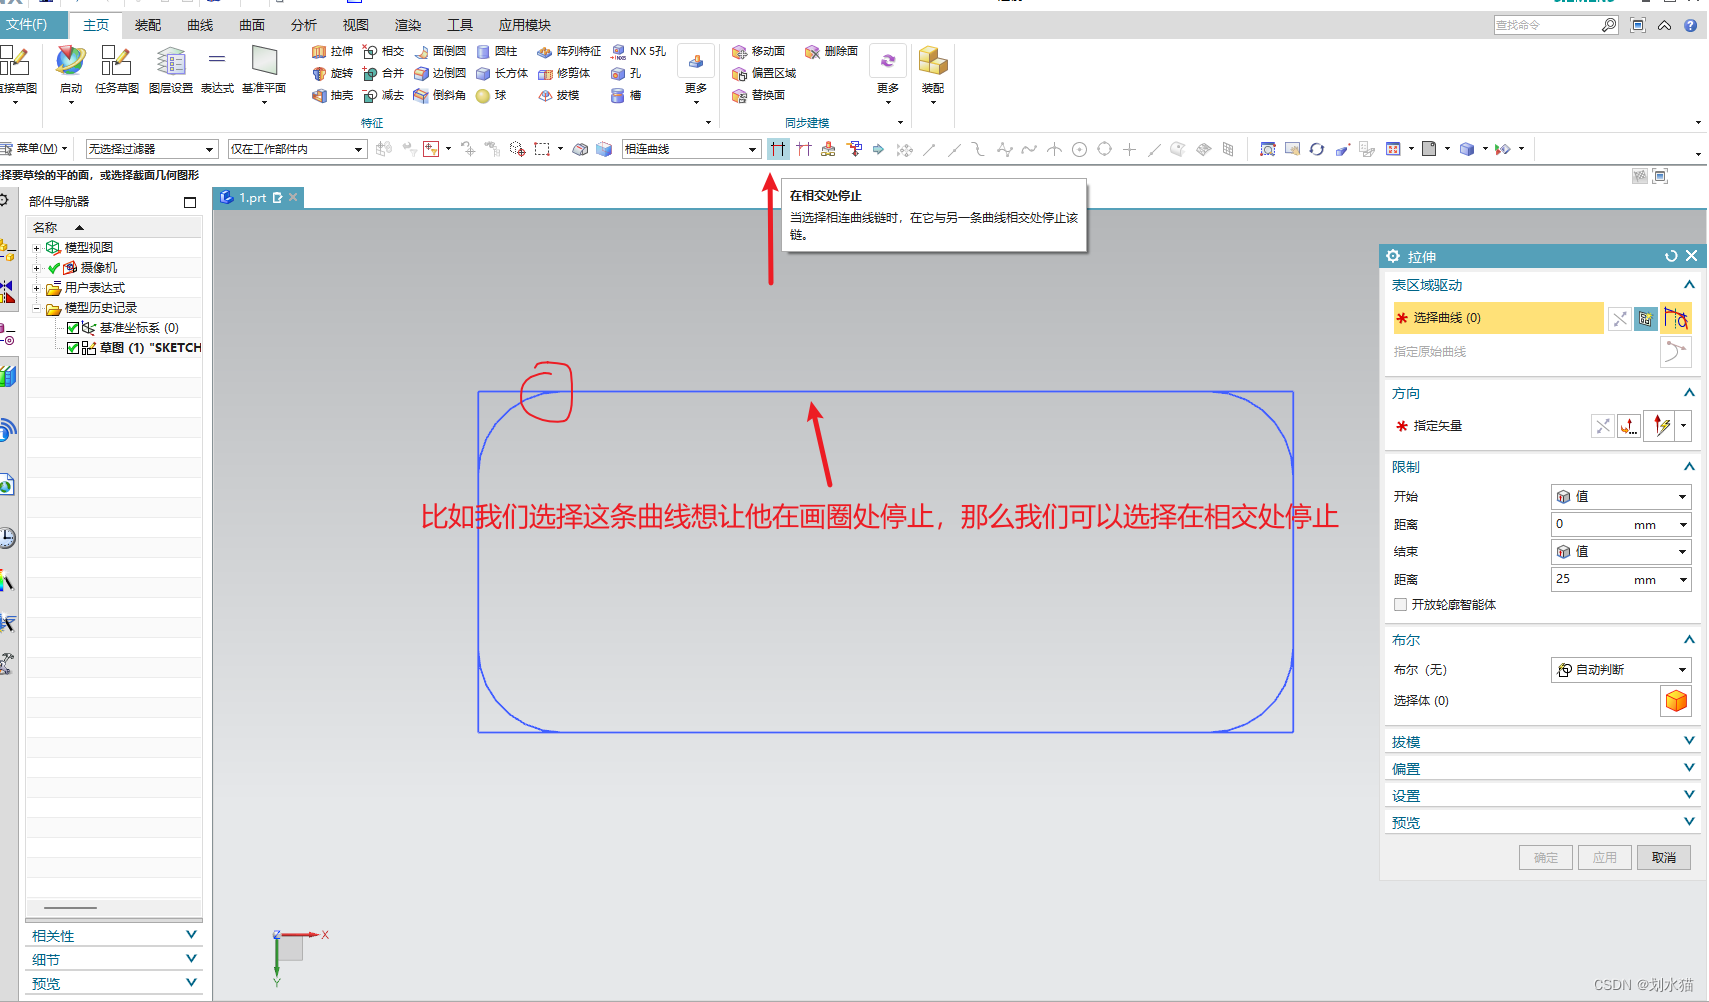Collapse the 限制 section in the dialog

[1689, 466]
